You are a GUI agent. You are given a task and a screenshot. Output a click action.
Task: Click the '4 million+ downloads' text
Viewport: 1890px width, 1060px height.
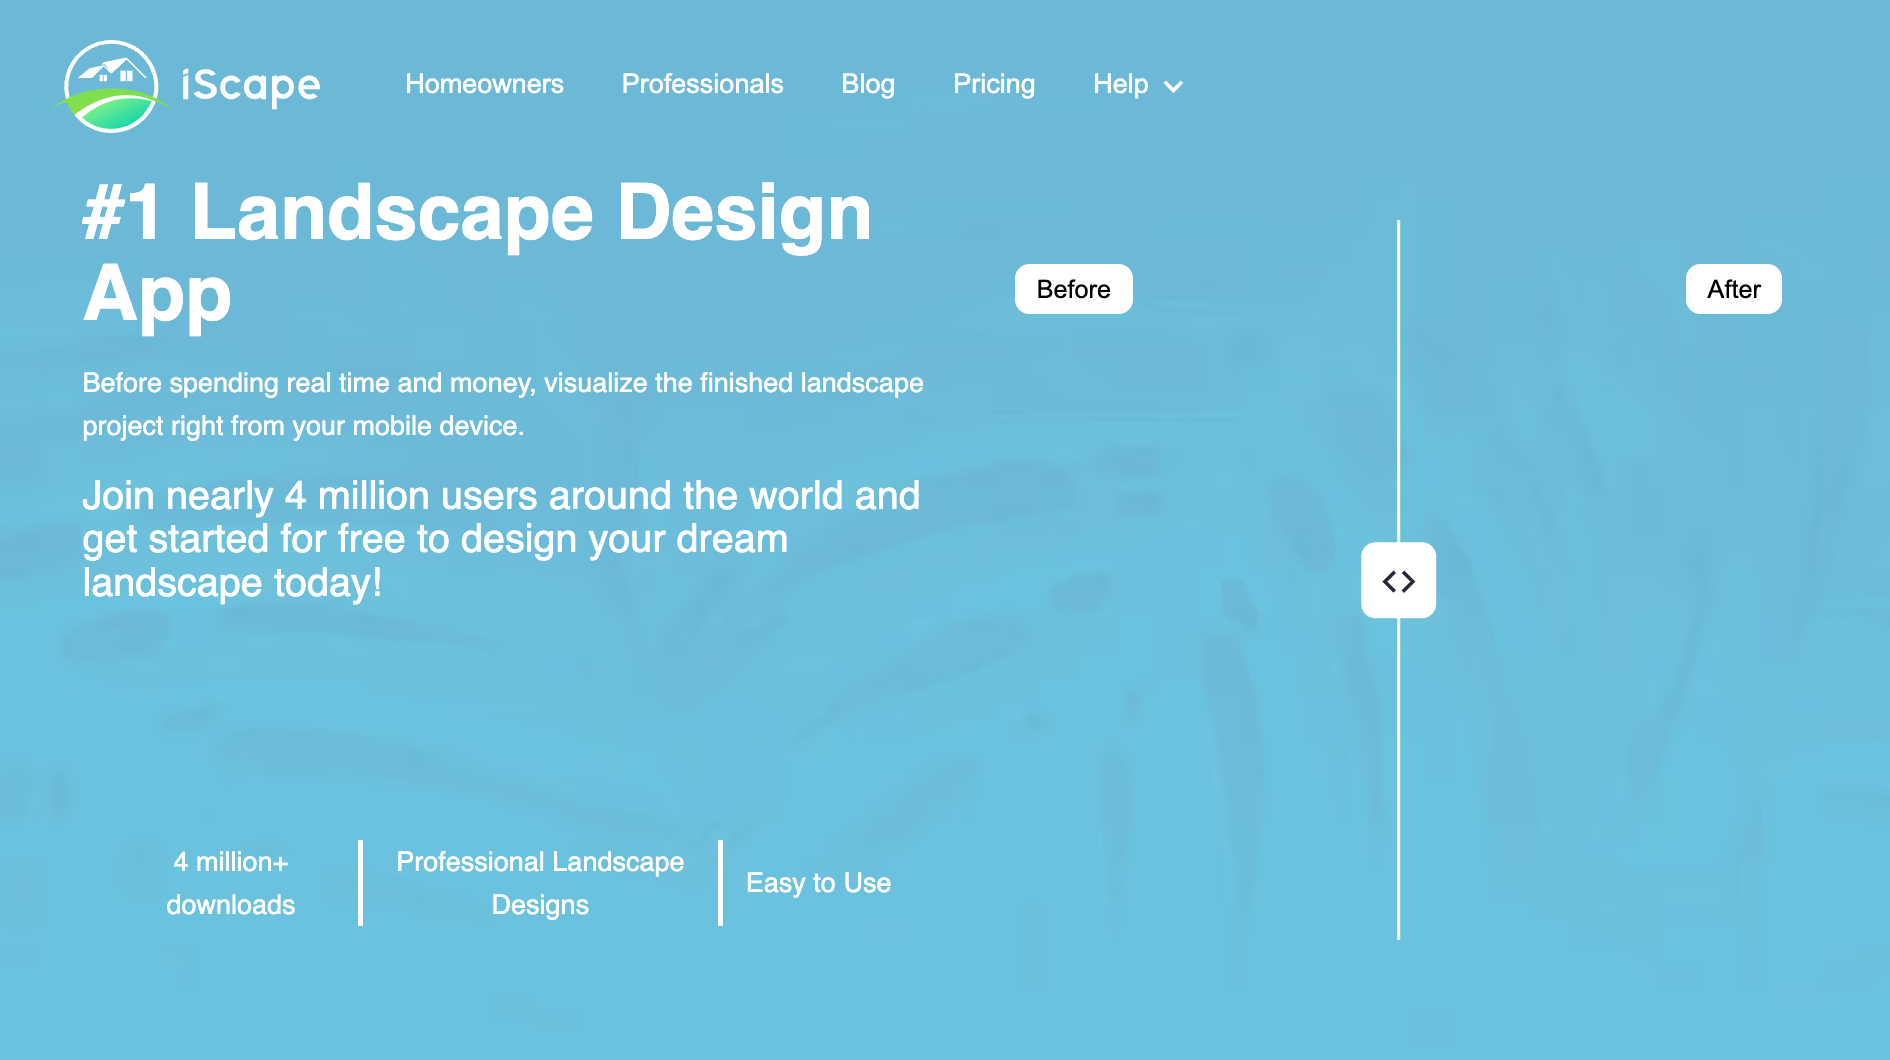(230, 883)
